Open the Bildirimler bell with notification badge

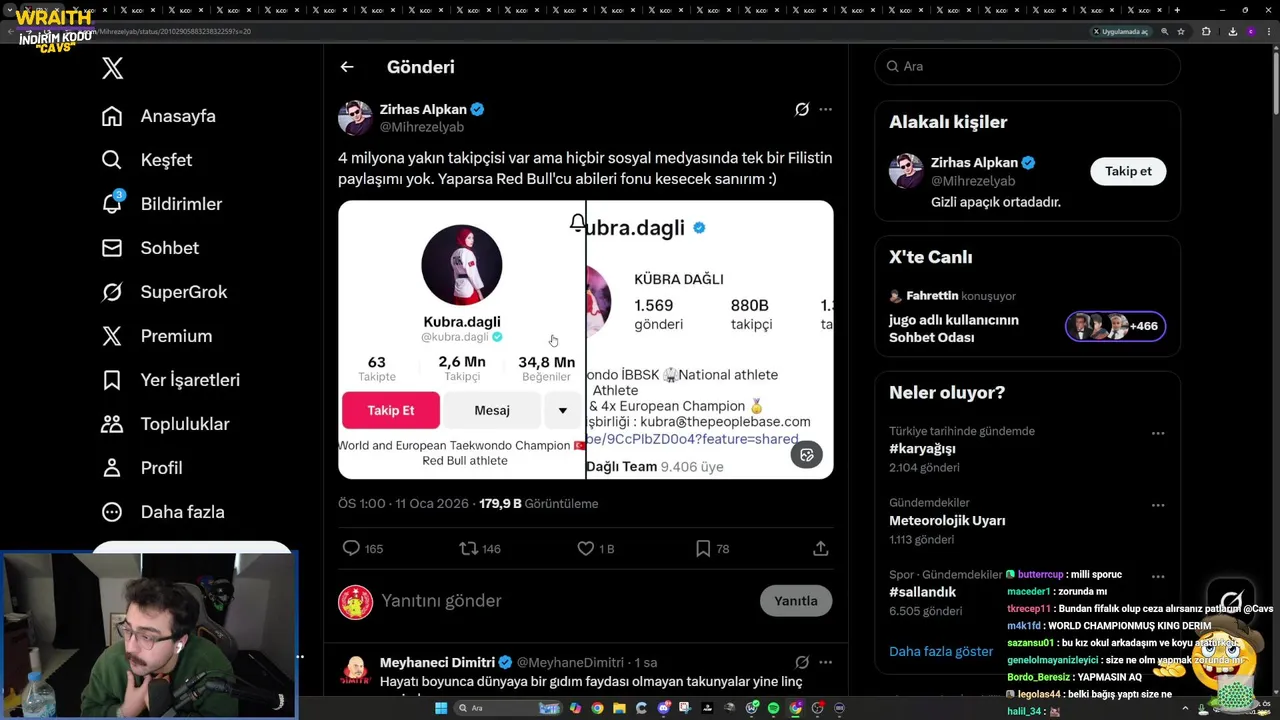click(112, 204)
